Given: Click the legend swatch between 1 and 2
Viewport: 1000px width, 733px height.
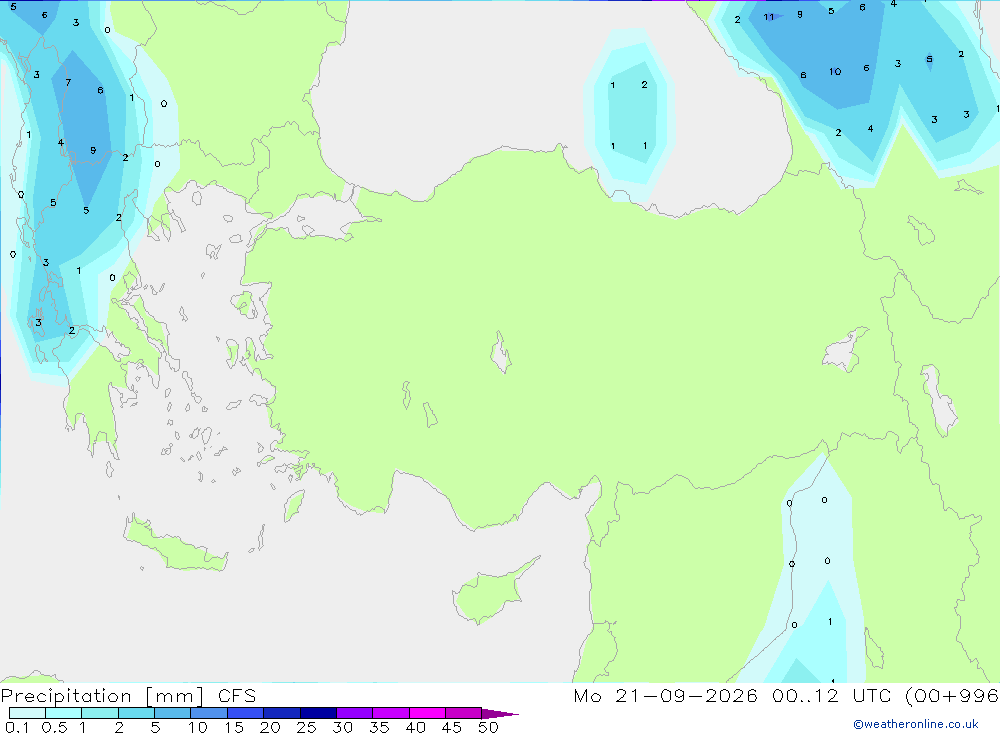Looking at the screenshot, I should tap(99, 713).
